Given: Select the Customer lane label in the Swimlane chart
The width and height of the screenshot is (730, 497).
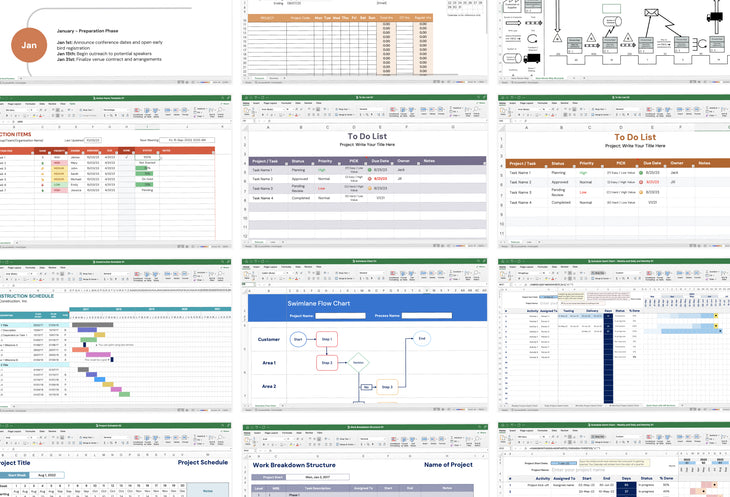Looking at the screenshot, I should tap(267, 340).
